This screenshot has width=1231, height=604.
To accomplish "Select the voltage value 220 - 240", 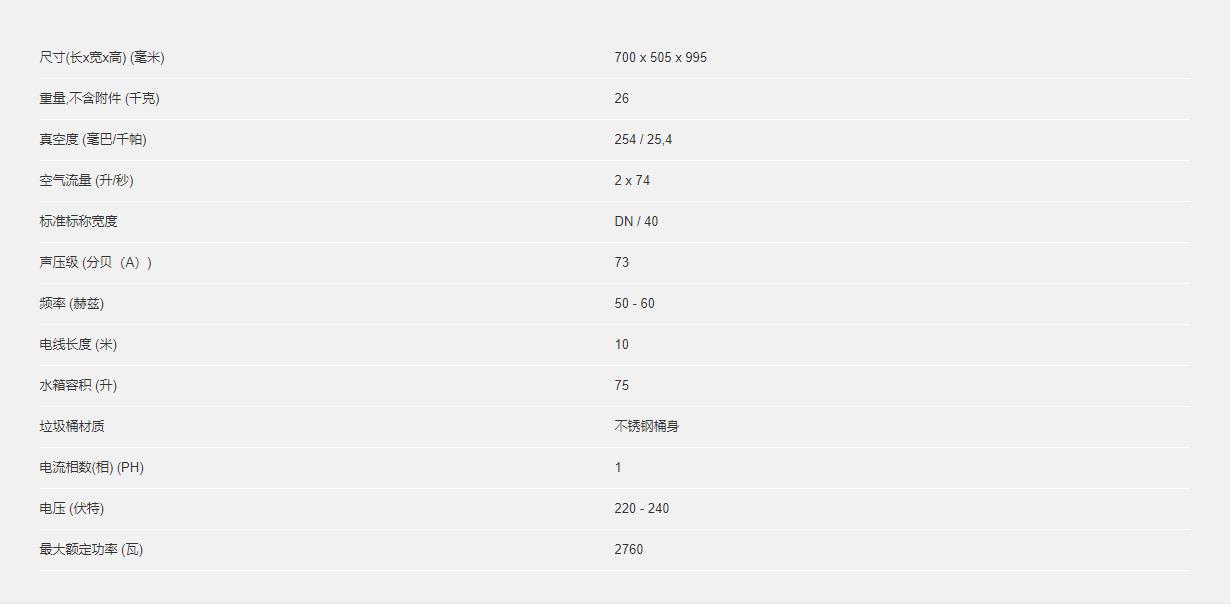I will tap(642, 508).
